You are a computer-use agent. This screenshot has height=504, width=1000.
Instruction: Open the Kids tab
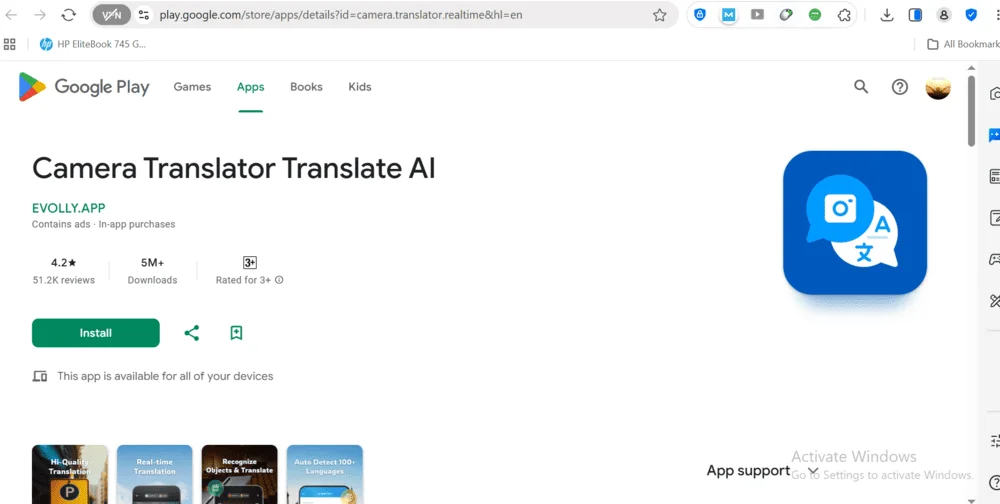pos(360,87)
